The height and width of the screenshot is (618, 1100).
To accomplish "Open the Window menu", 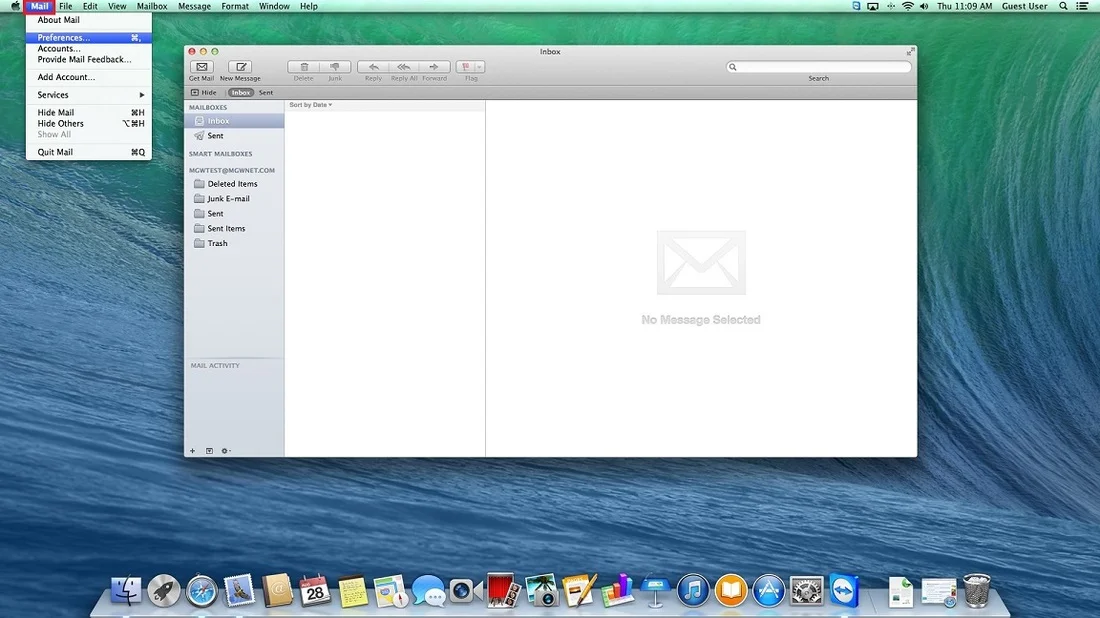I will point(274,6).
